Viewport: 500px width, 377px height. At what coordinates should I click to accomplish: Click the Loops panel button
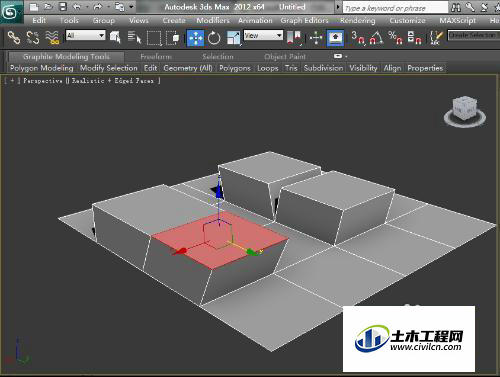(x=267, y=68)
